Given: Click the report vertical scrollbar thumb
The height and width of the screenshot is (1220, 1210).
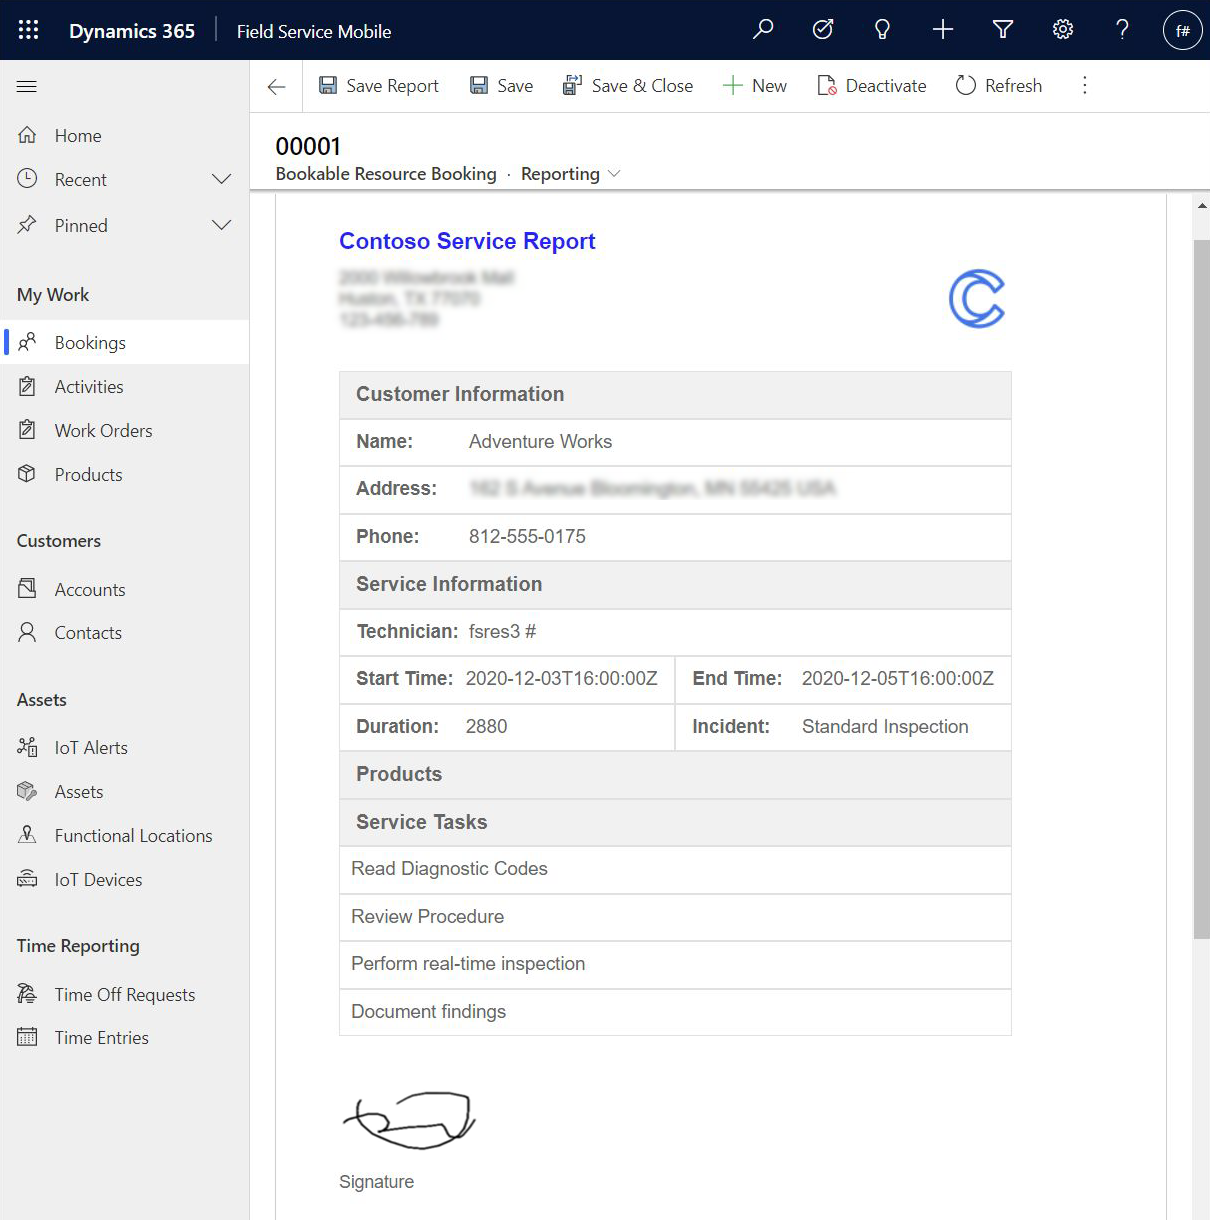Looking at the screenshot, I should pyautogui.click(x=1201, y=588).
